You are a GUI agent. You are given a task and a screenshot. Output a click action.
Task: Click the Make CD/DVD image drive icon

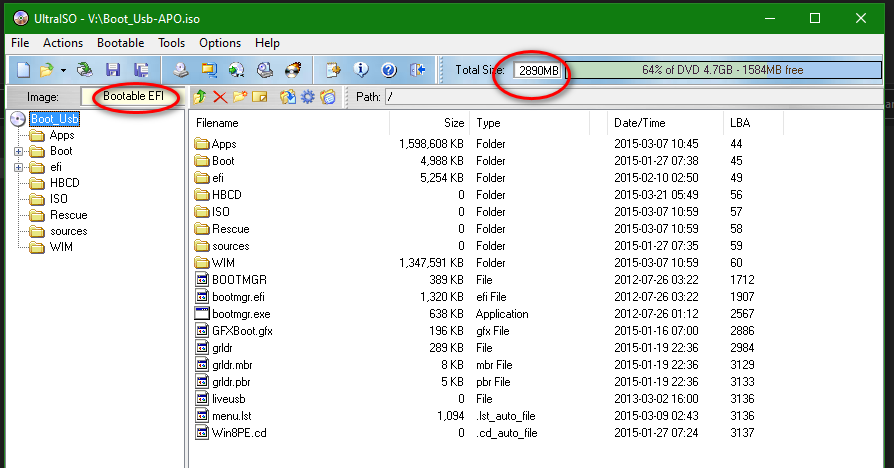click(181, 70)
